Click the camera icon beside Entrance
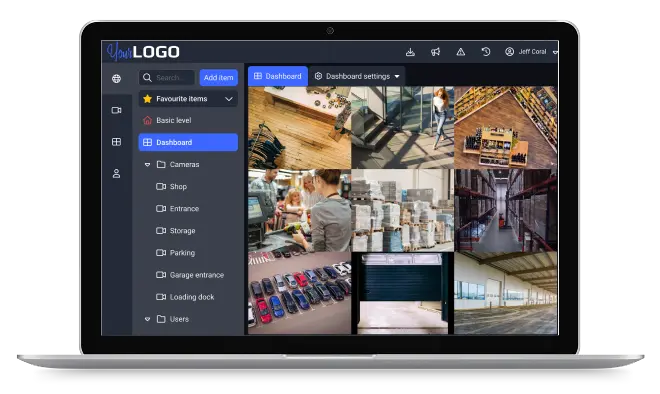The width and height of the screenshot is (660, 394). pyautogui.click(x=161, y=208)
